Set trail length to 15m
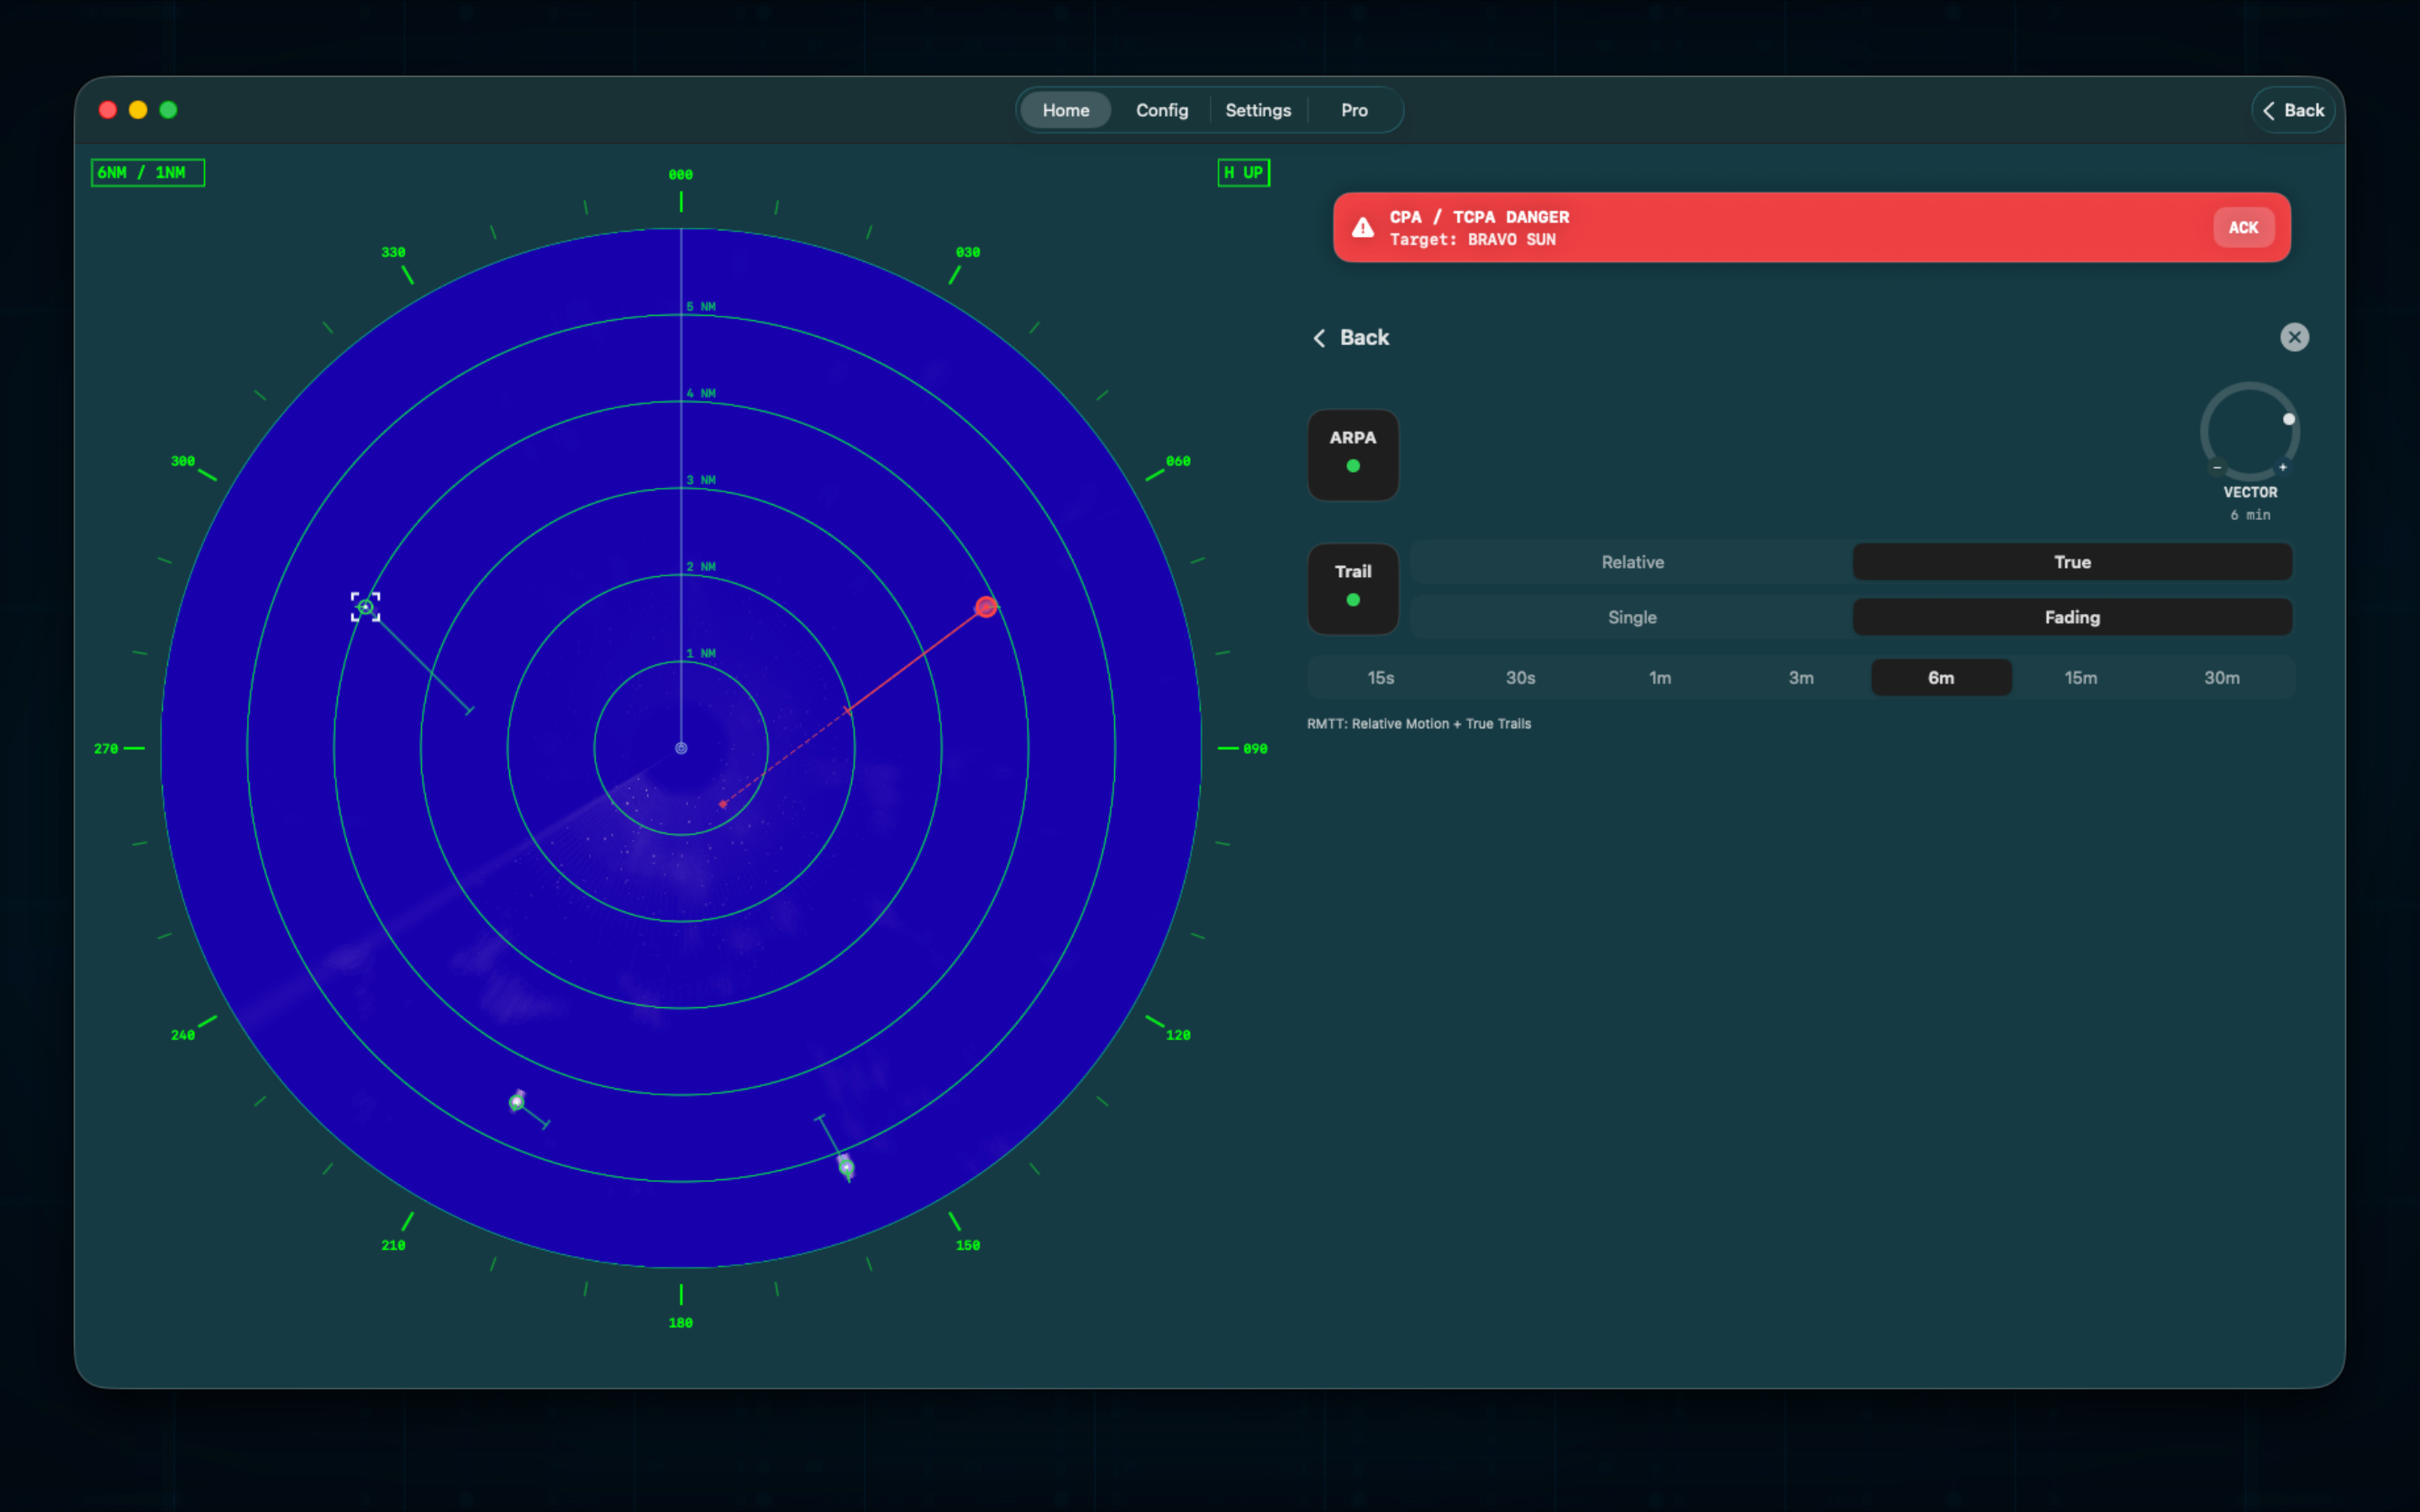2420x1512 pixels. pos(2081,678)
